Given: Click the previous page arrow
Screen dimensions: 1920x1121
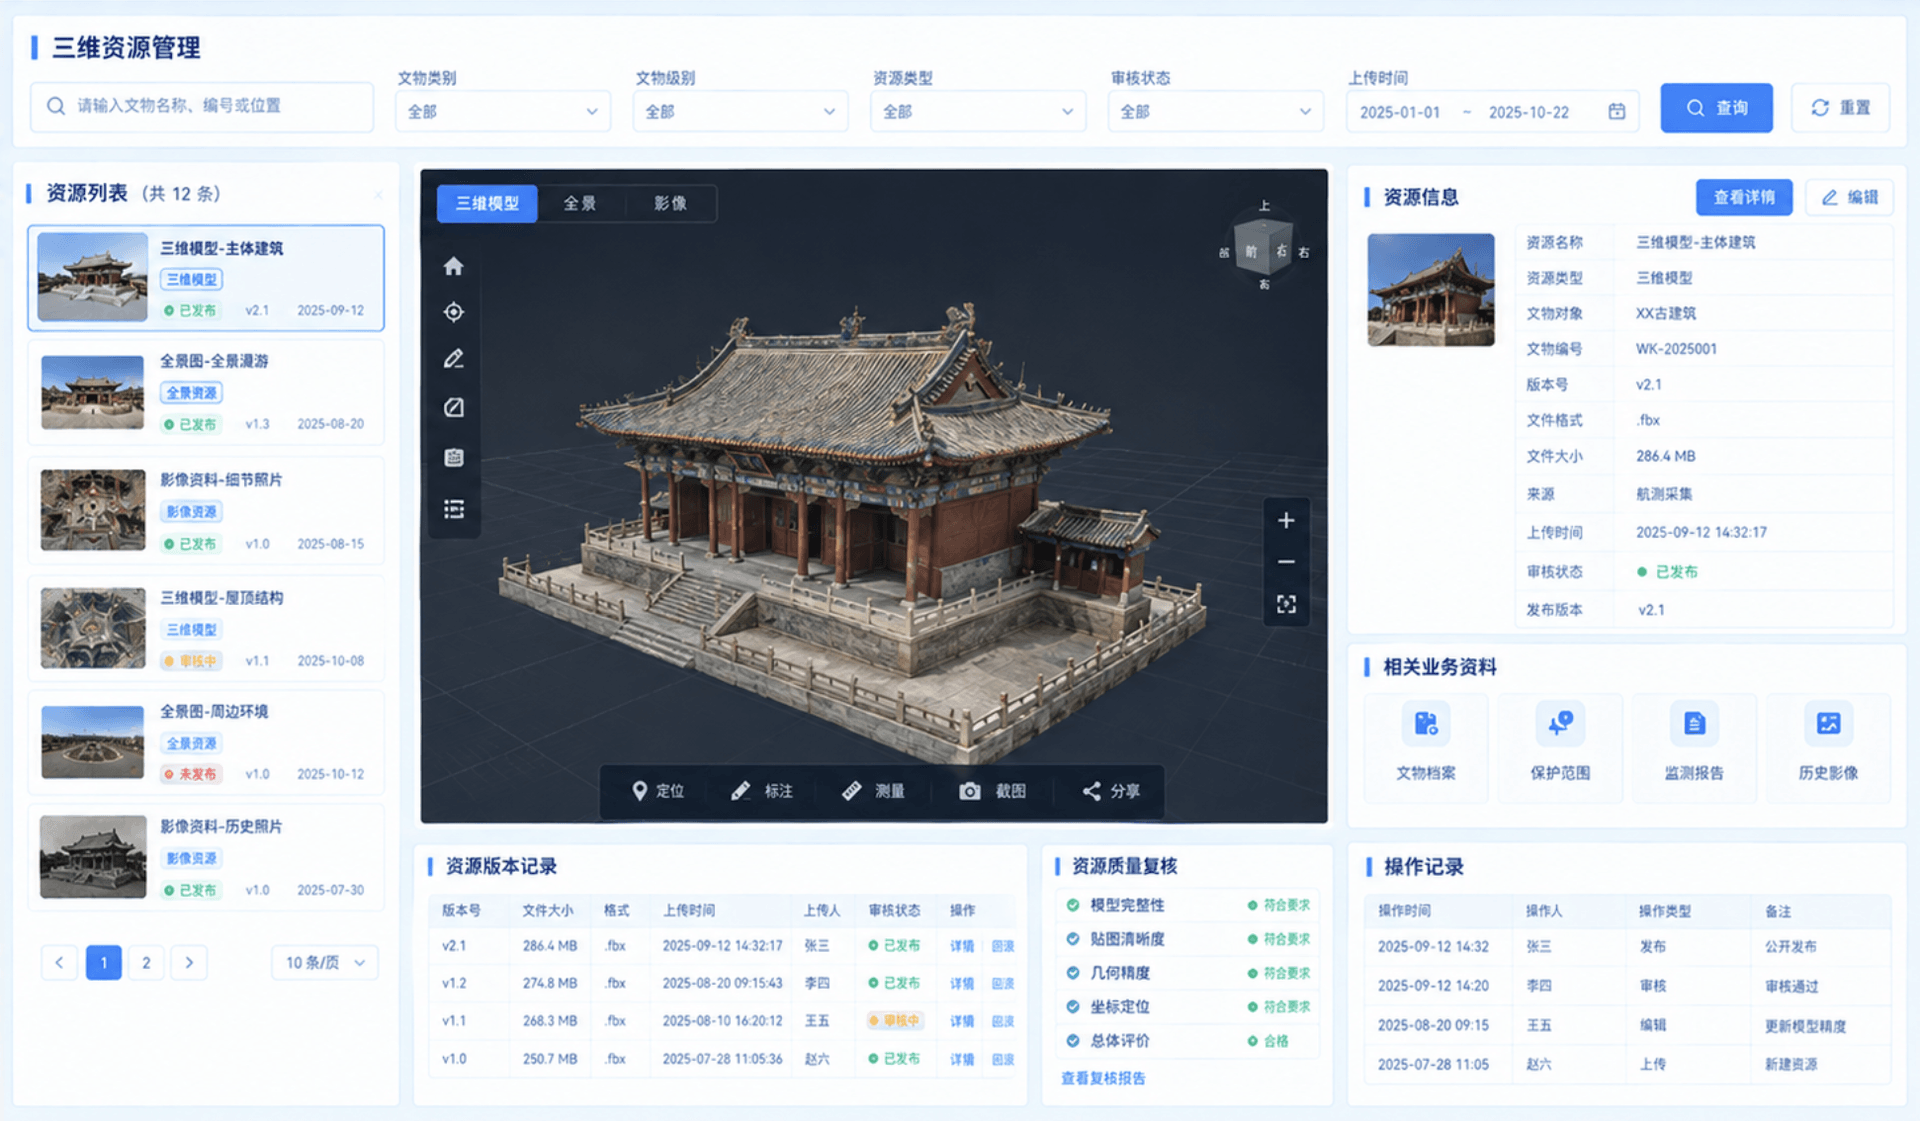Looking at the screenshot, I should (x=59, y=962).
